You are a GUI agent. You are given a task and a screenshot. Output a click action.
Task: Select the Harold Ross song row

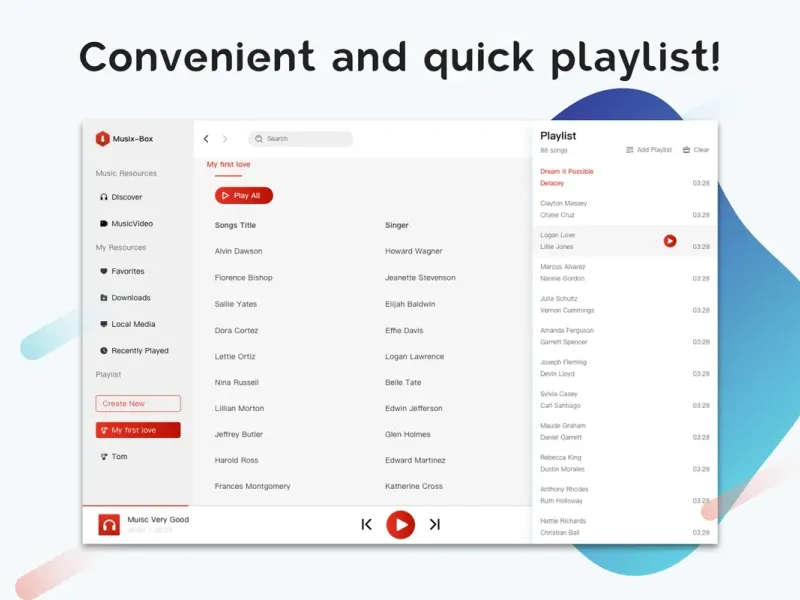pos(363,460)
